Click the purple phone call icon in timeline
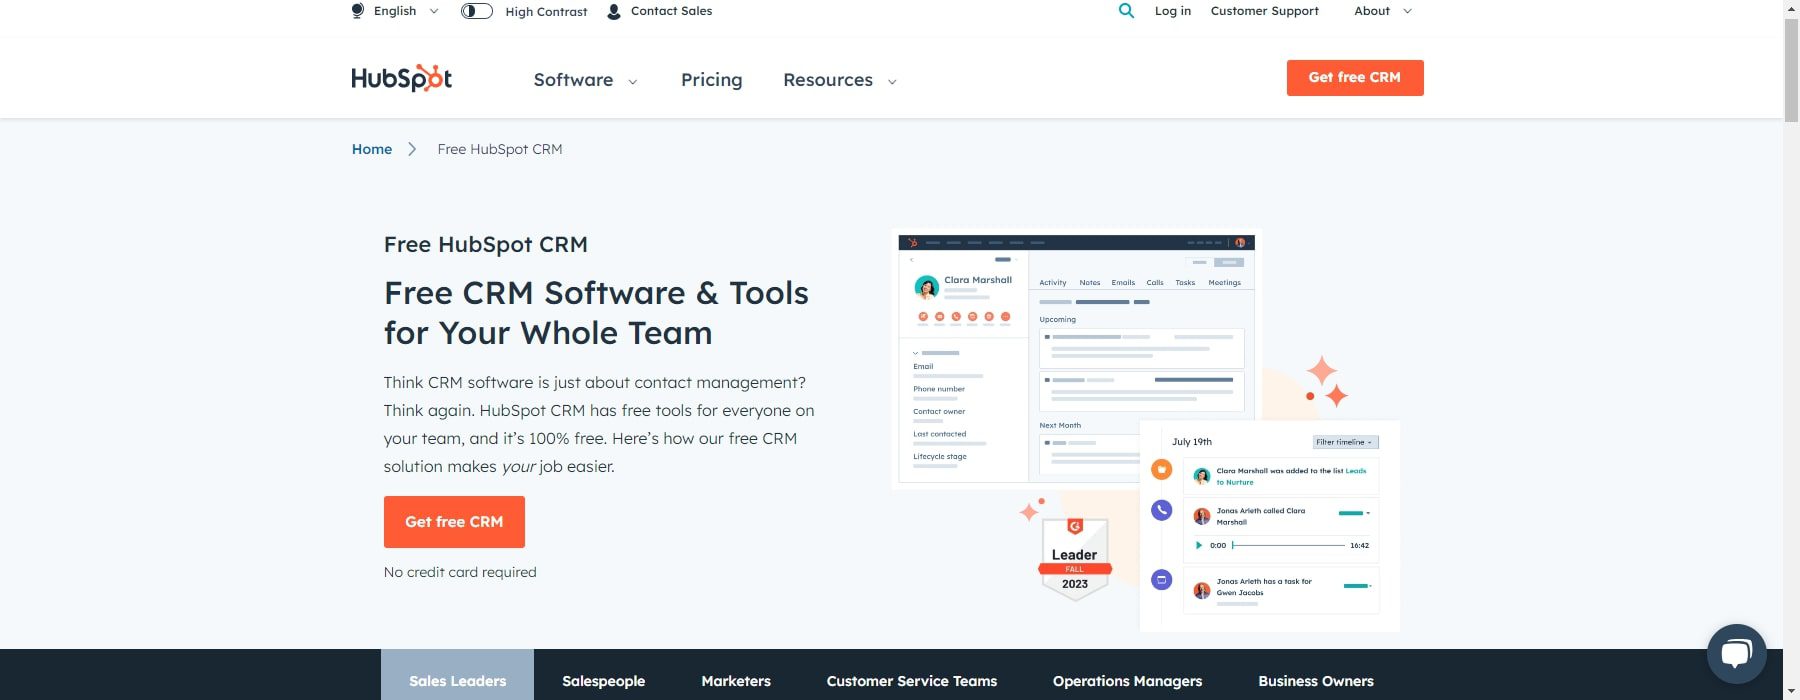Viewport: 1800px width, 700px height. point(1161,510)
